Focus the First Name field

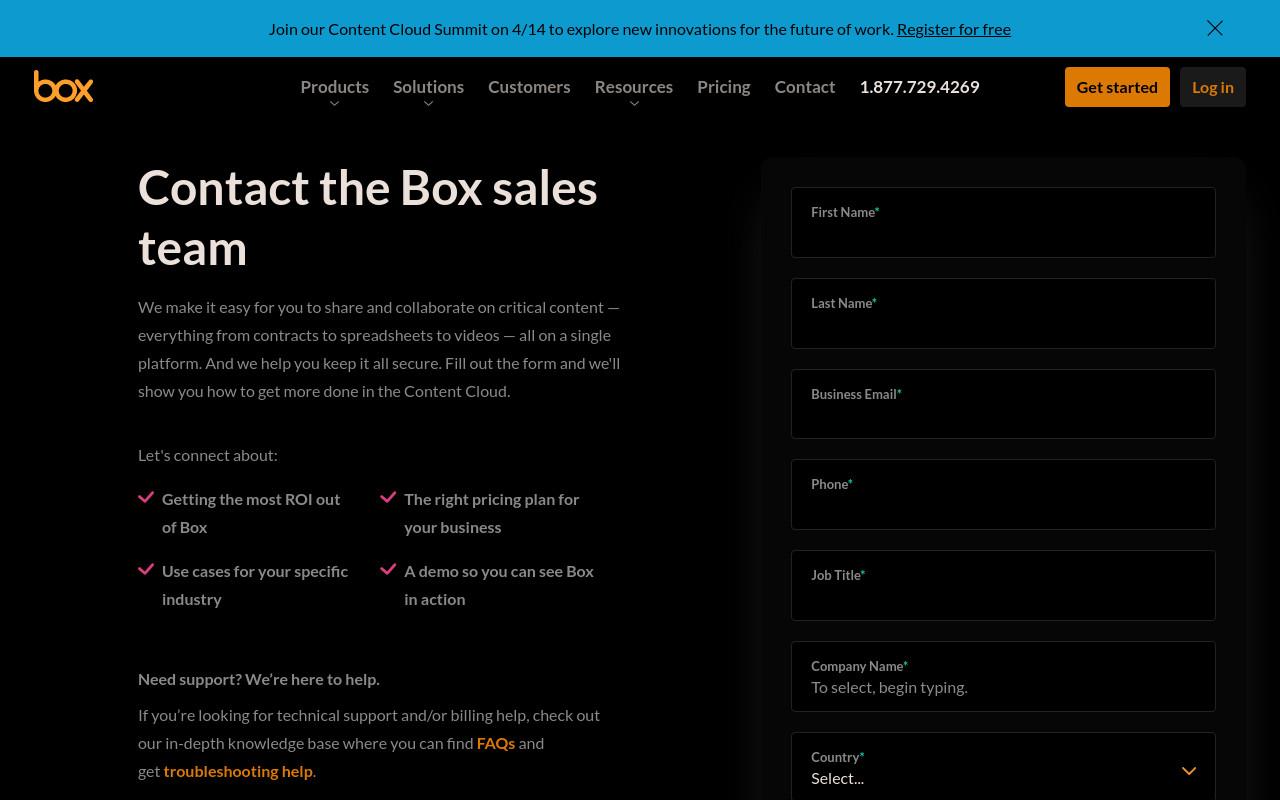[1003, 222]
